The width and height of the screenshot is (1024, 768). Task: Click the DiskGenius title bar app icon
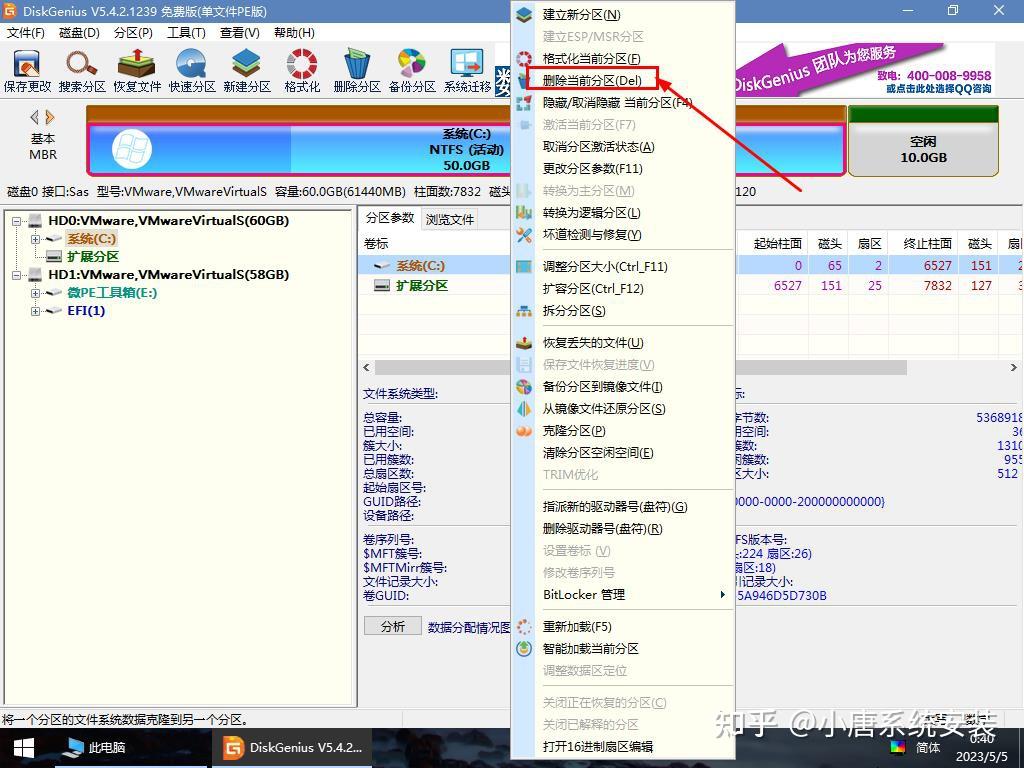pos(10,11)
